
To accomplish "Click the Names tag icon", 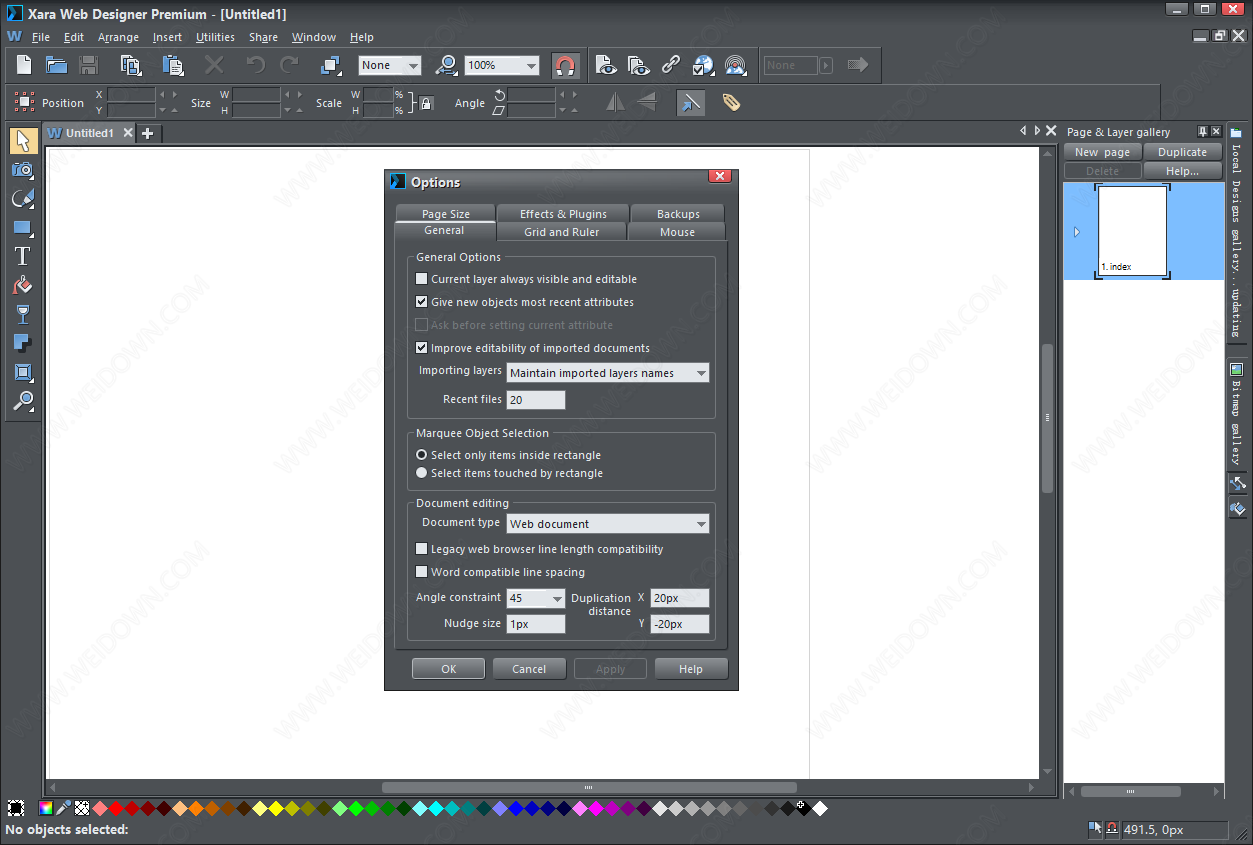I will pyautogui.click(x=731, y=102).
